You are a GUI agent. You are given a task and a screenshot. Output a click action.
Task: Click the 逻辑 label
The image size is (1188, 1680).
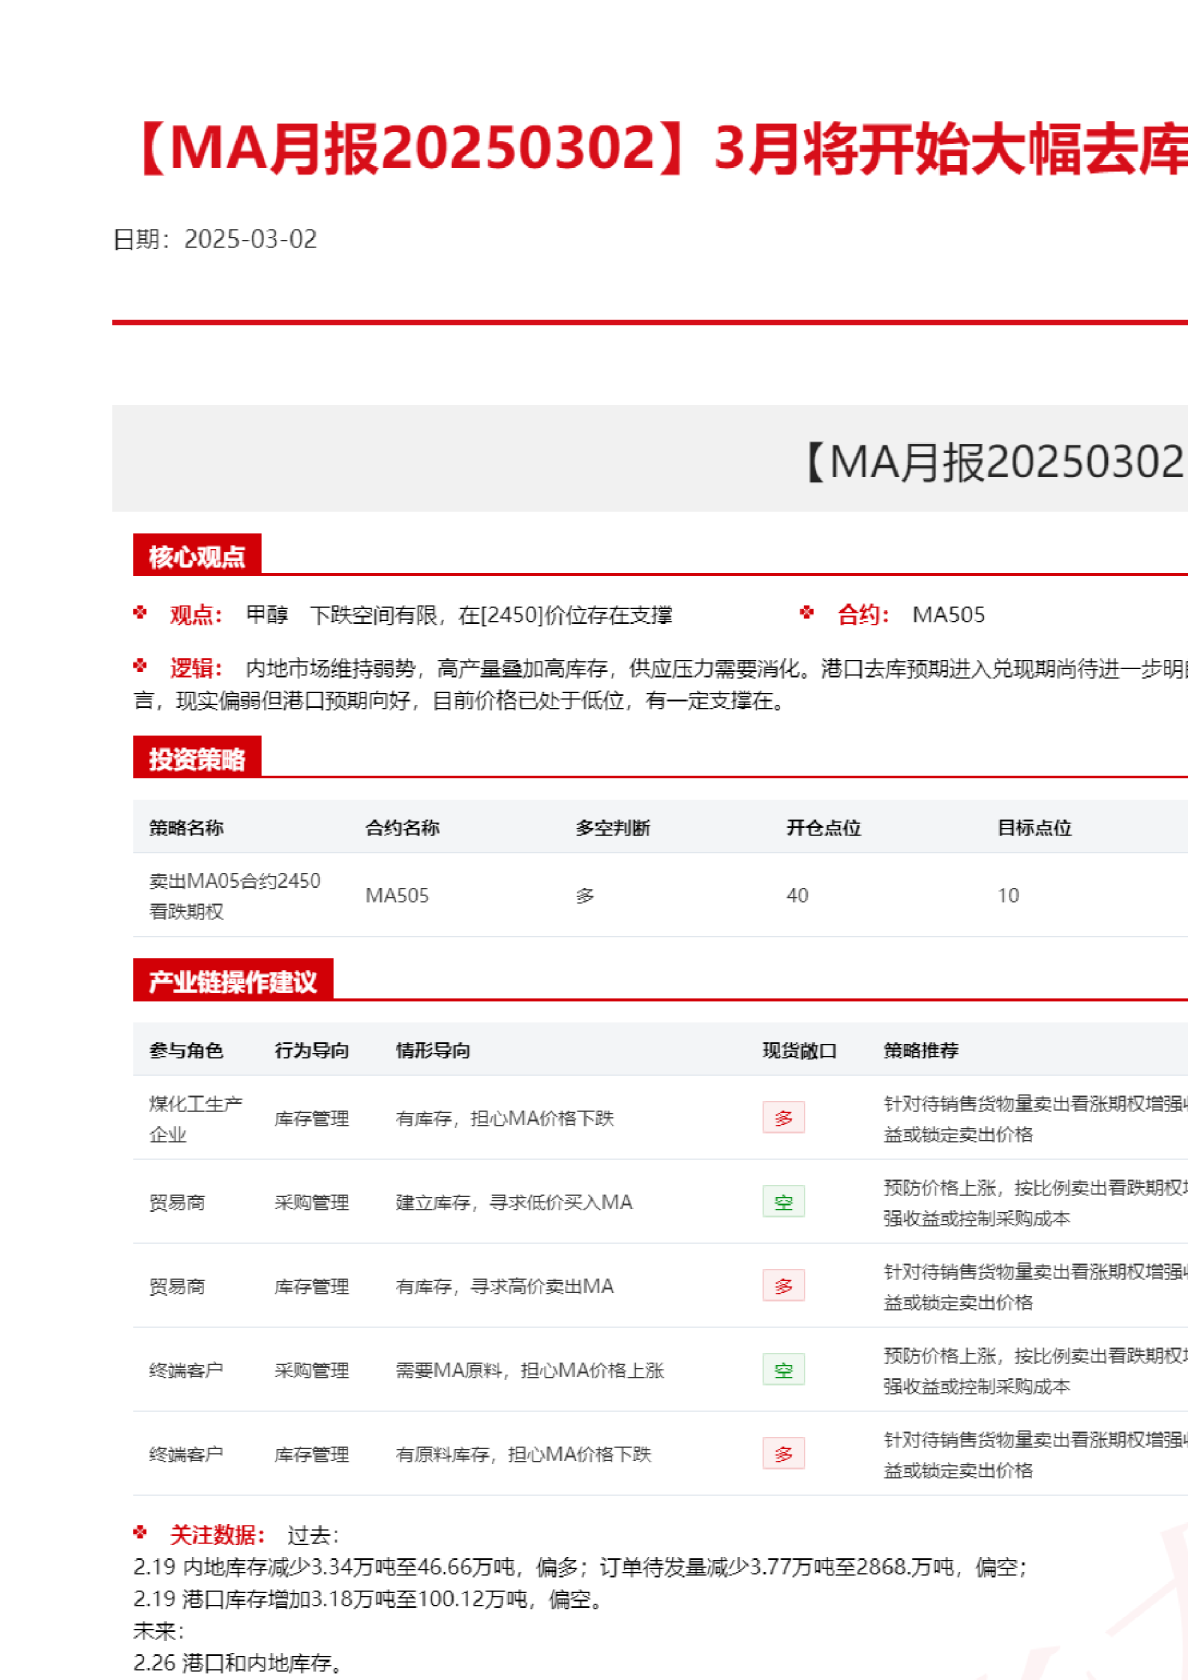tap(196, 668)
